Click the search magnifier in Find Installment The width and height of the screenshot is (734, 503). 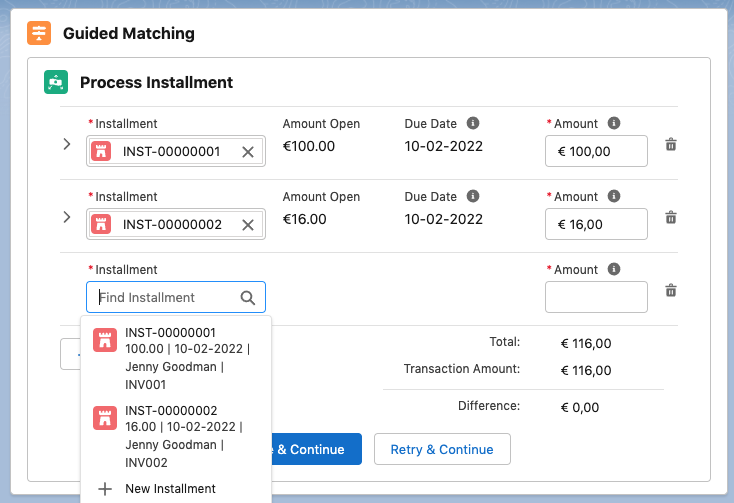pos(248,297)
